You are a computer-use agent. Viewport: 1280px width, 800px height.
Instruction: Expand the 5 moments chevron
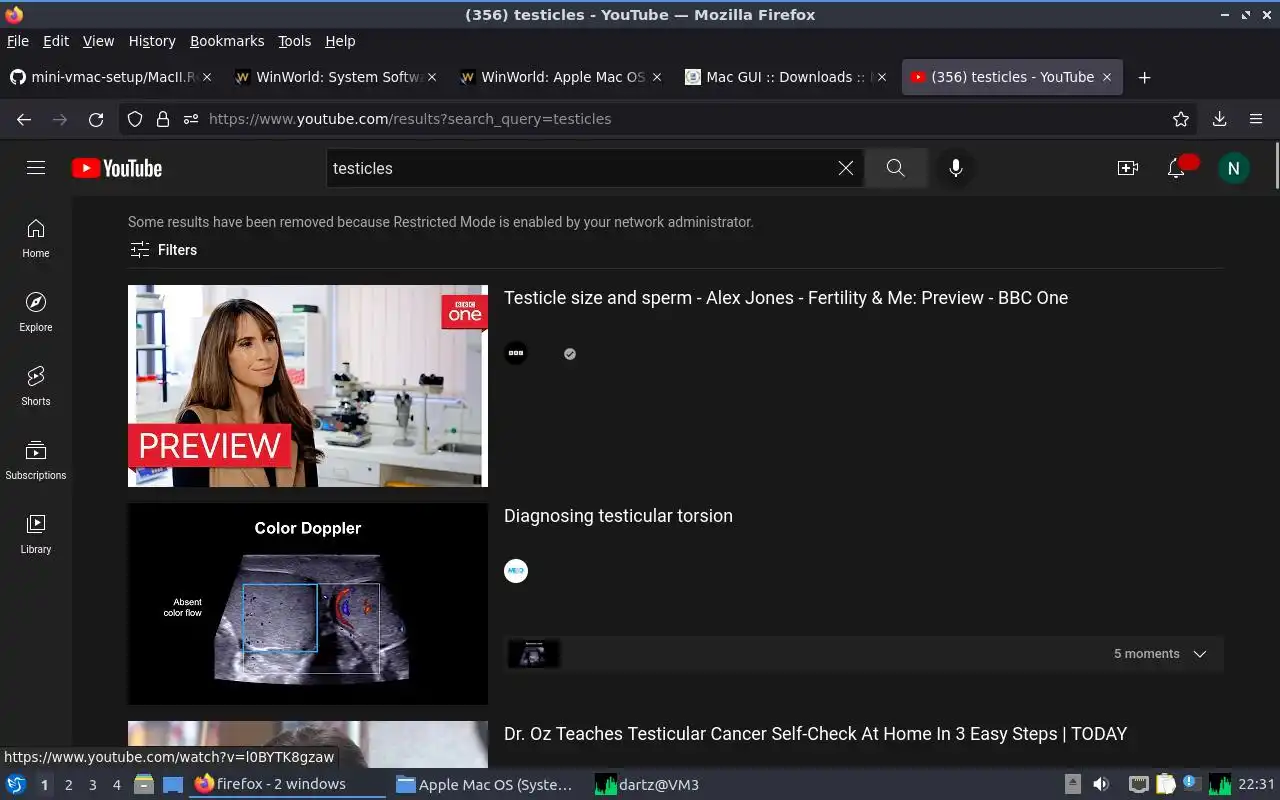1200,654
